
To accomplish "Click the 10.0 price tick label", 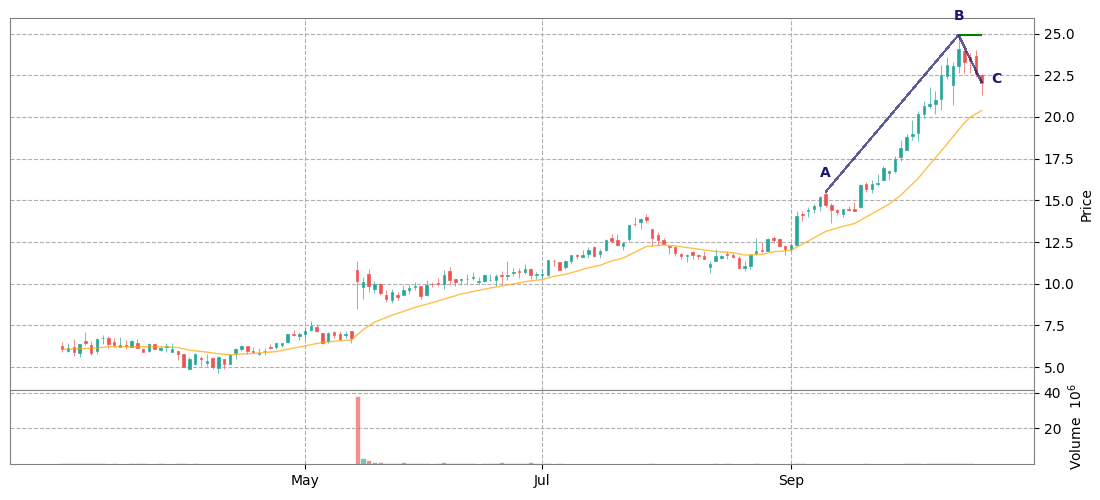I will [x=1058, y=285].
